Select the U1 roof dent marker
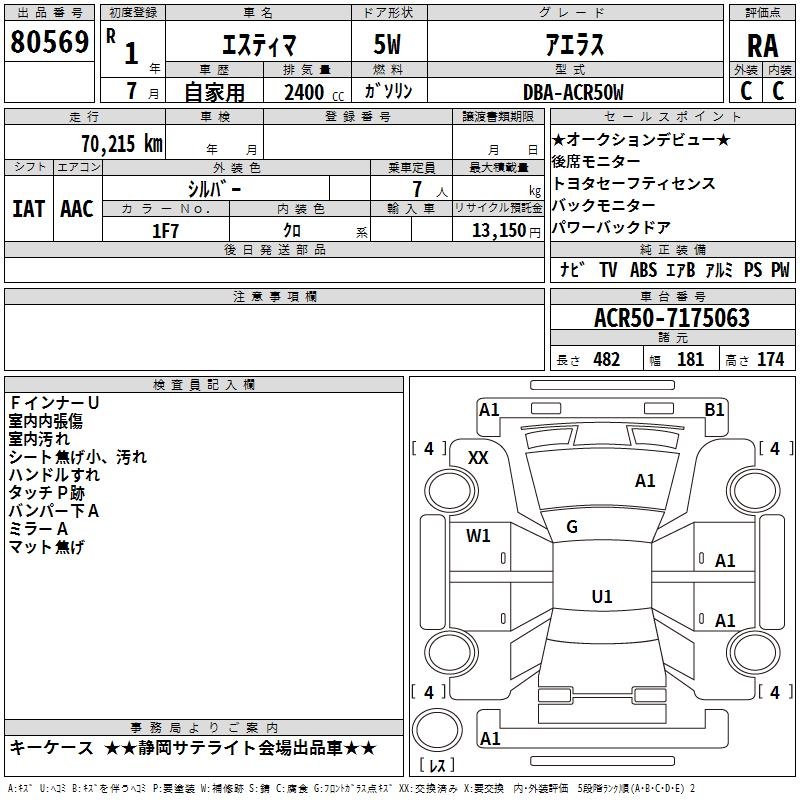This screenshot has height=800, width=800. point(601,597)
